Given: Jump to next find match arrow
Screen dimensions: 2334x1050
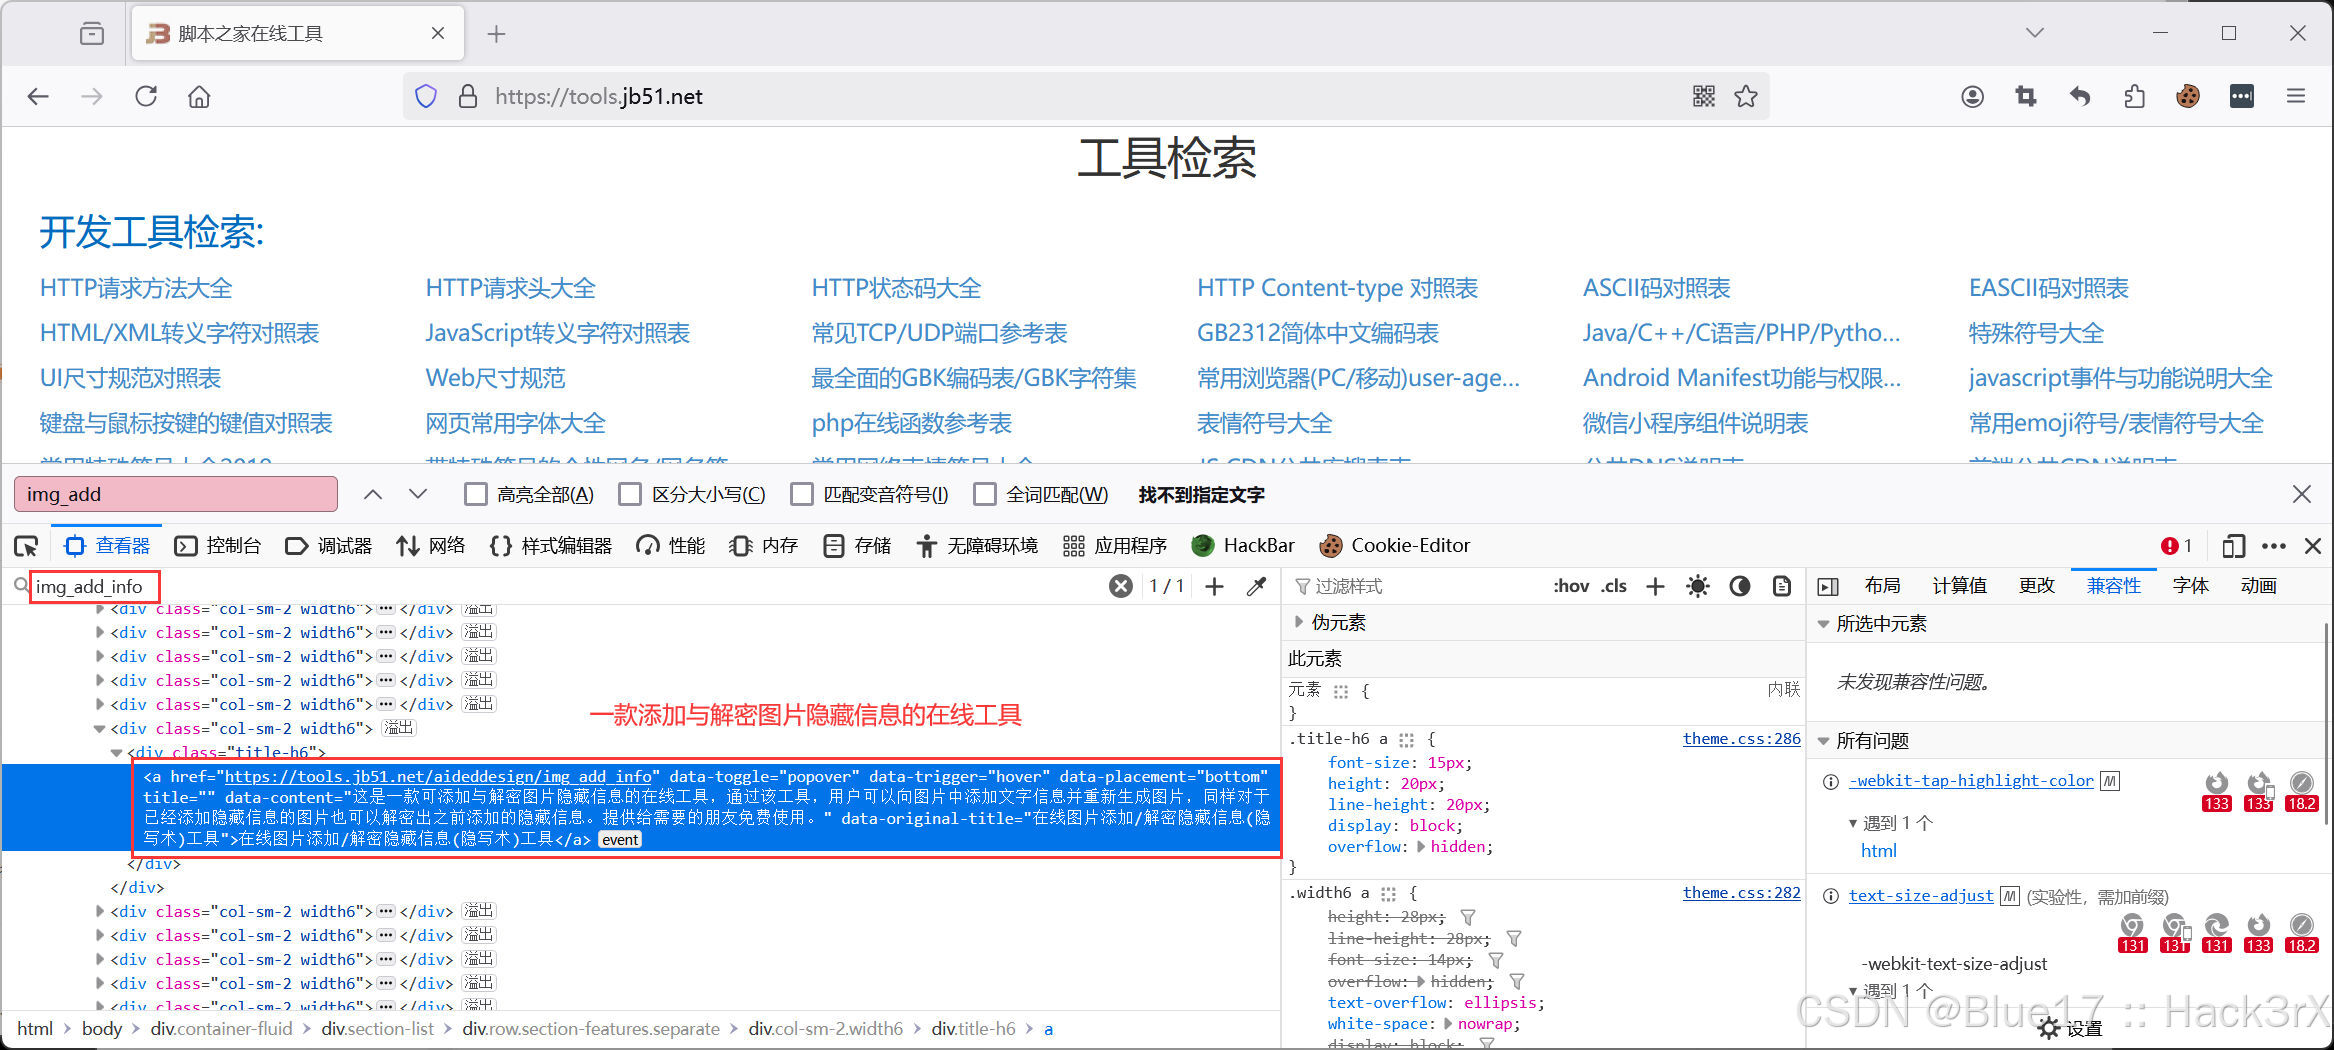Looking at the screenshot, I should point(418,494).
